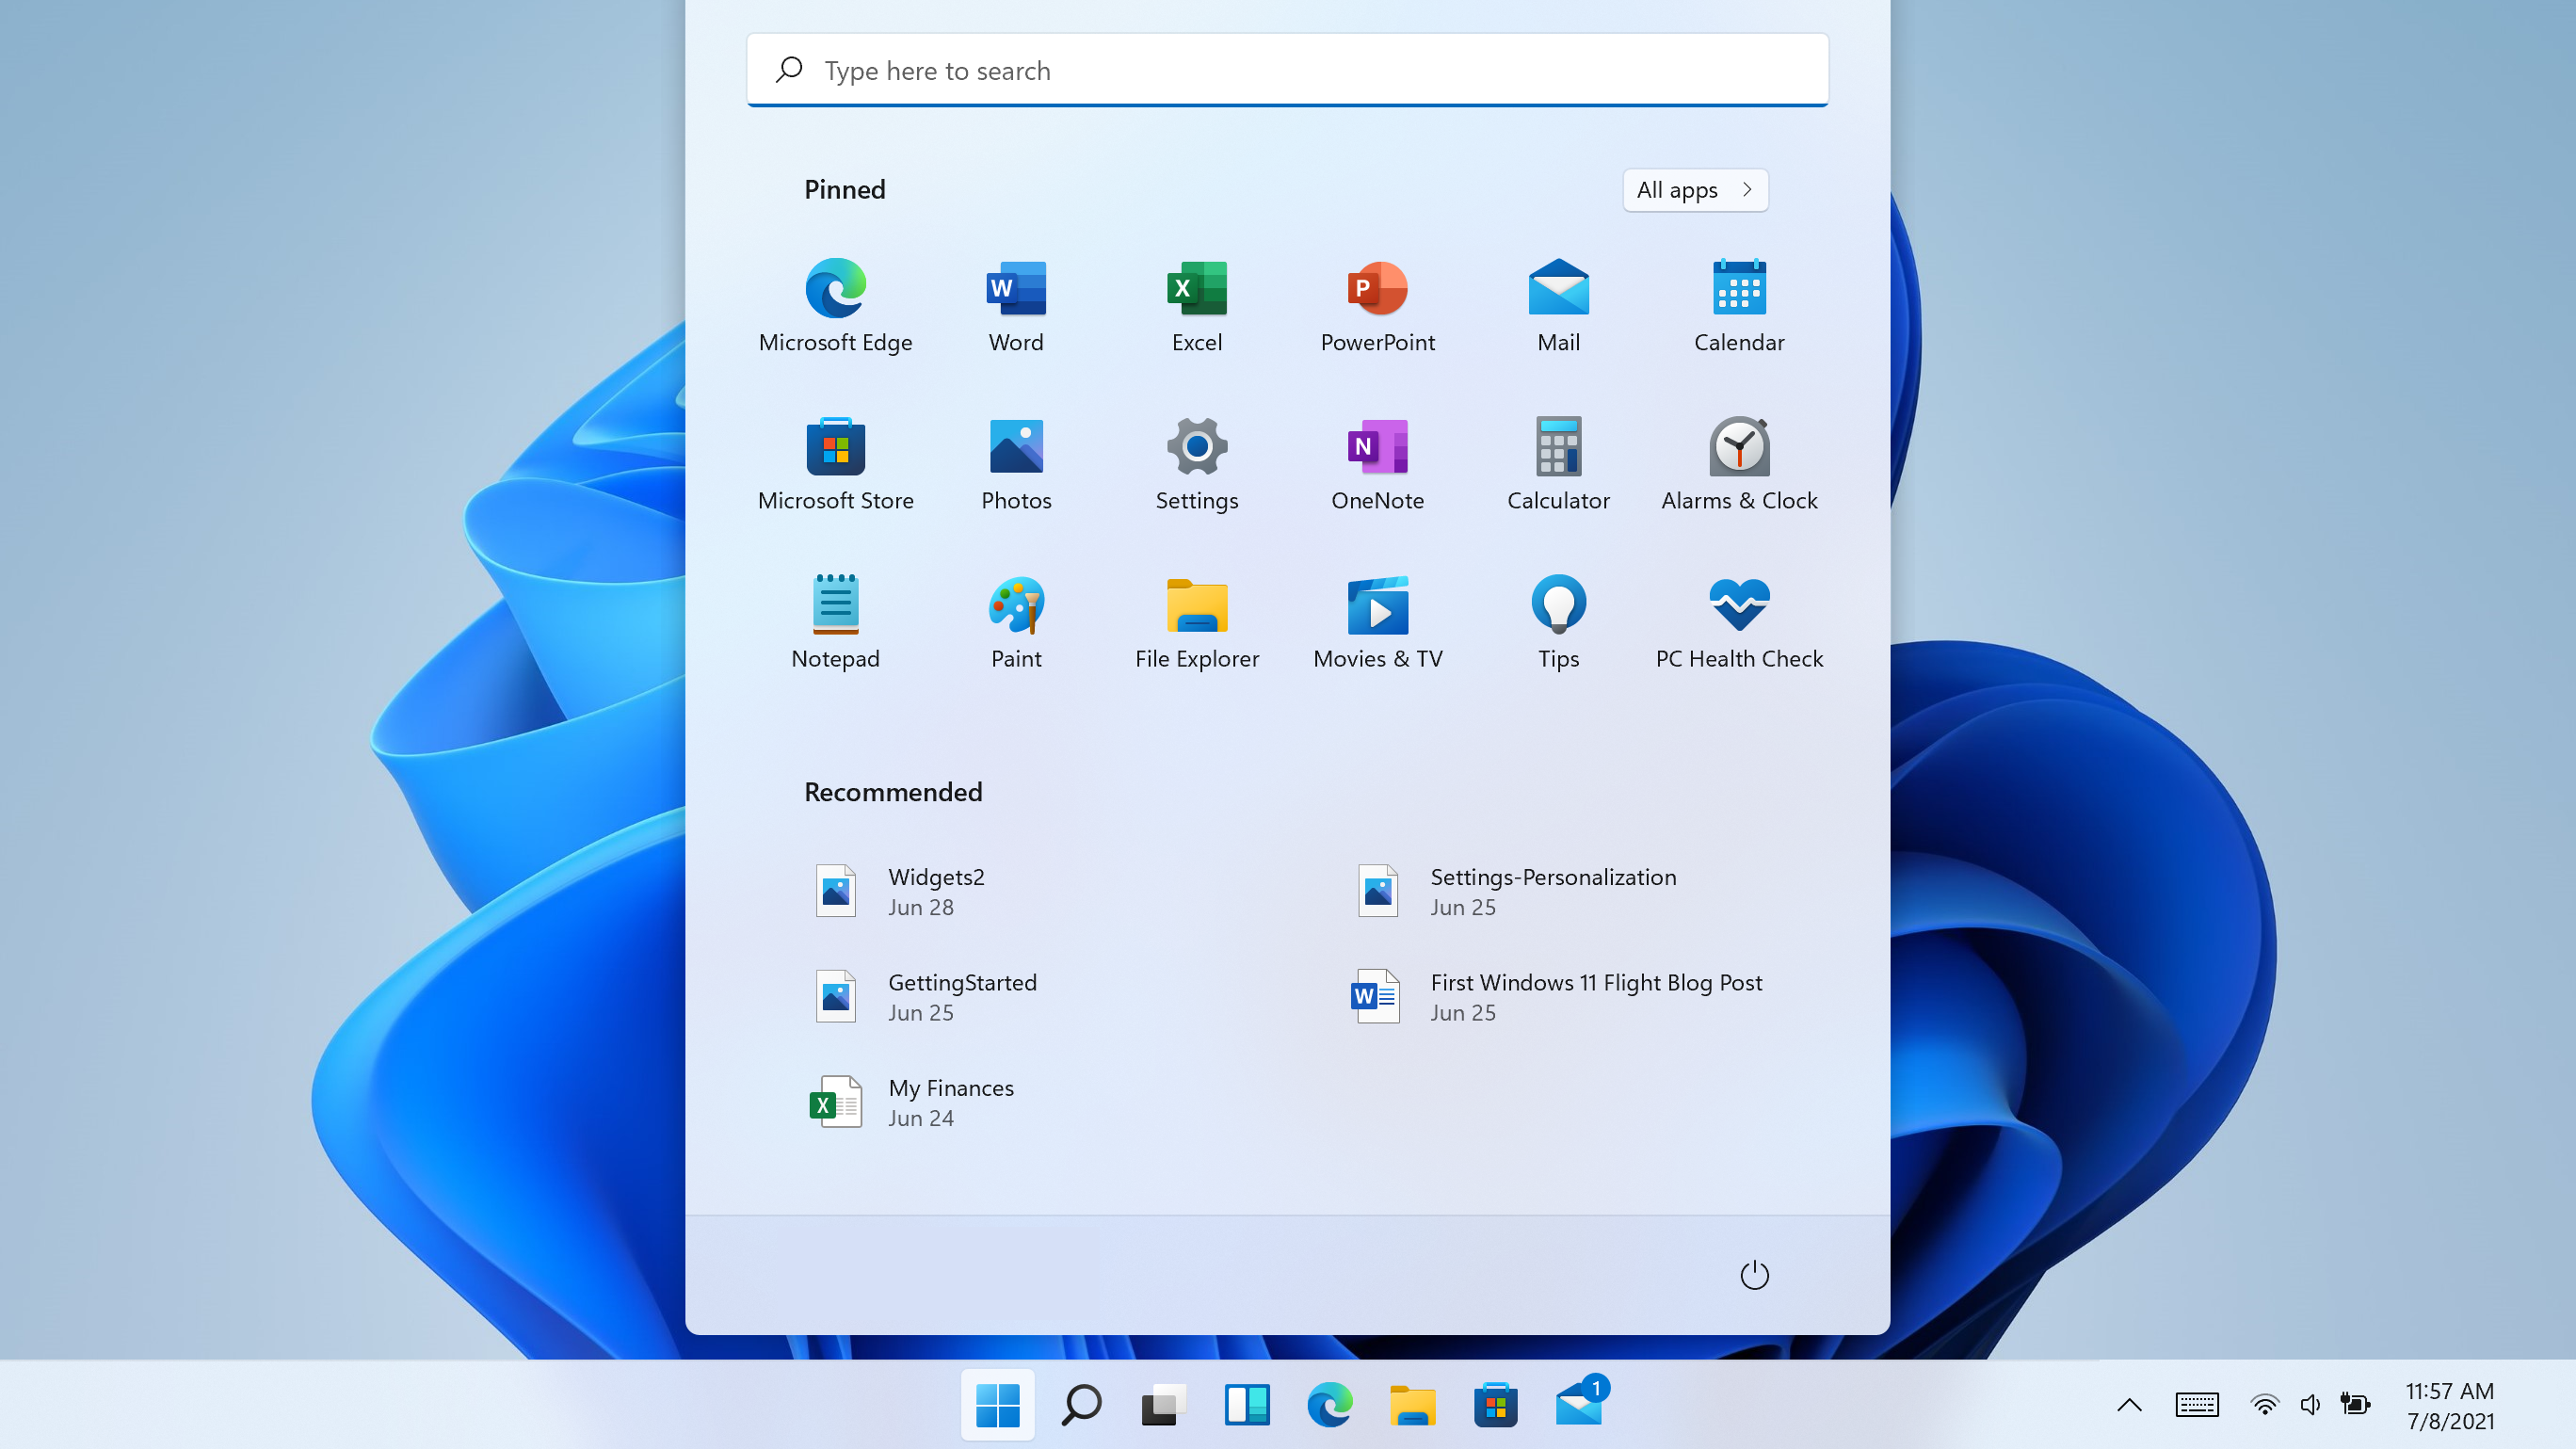Screen dimensions: 2576x1449
Task: Launch PowerPoint presentation app
Action: (1378, 300)
